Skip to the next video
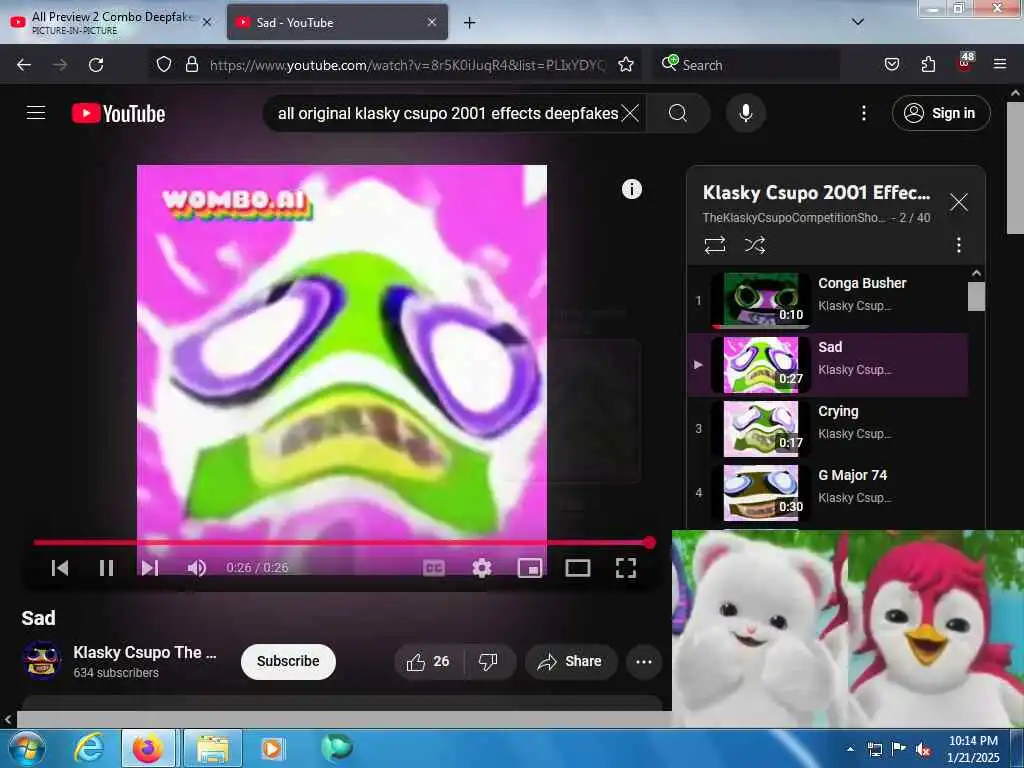1024x768 pixels. 150,568
